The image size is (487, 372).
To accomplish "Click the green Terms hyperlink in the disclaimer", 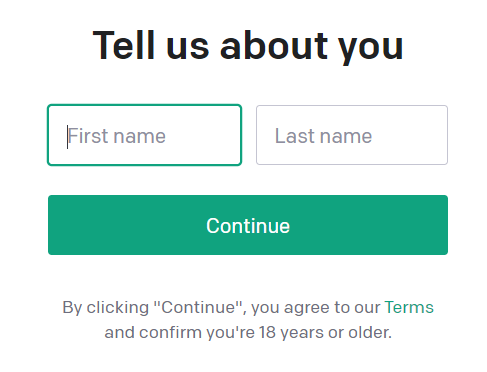I will pos(409,307).
